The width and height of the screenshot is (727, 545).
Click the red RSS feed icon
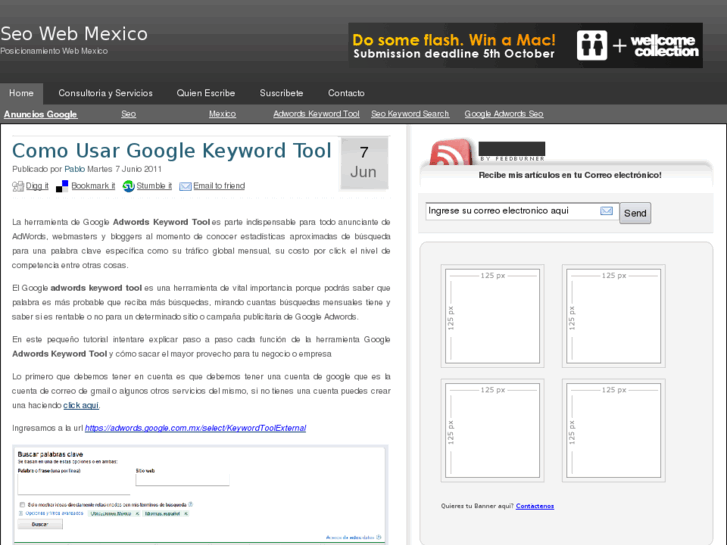coord(450,152)
